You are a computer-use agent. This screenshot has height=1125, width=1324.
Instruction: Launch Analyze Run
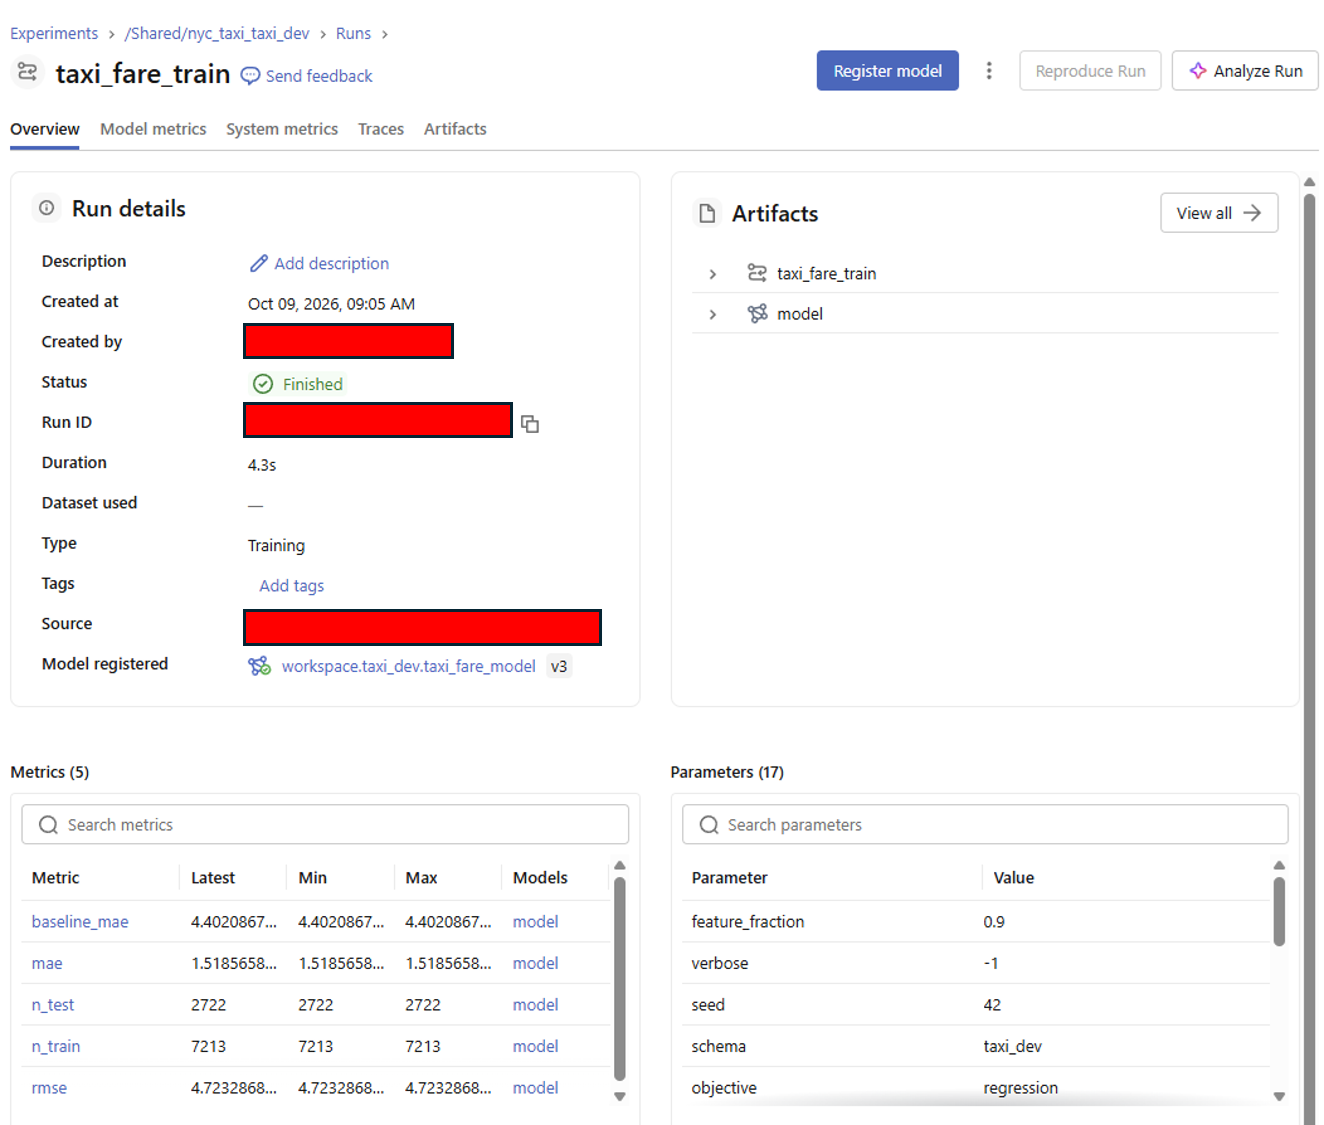[x=1245, y=71]
